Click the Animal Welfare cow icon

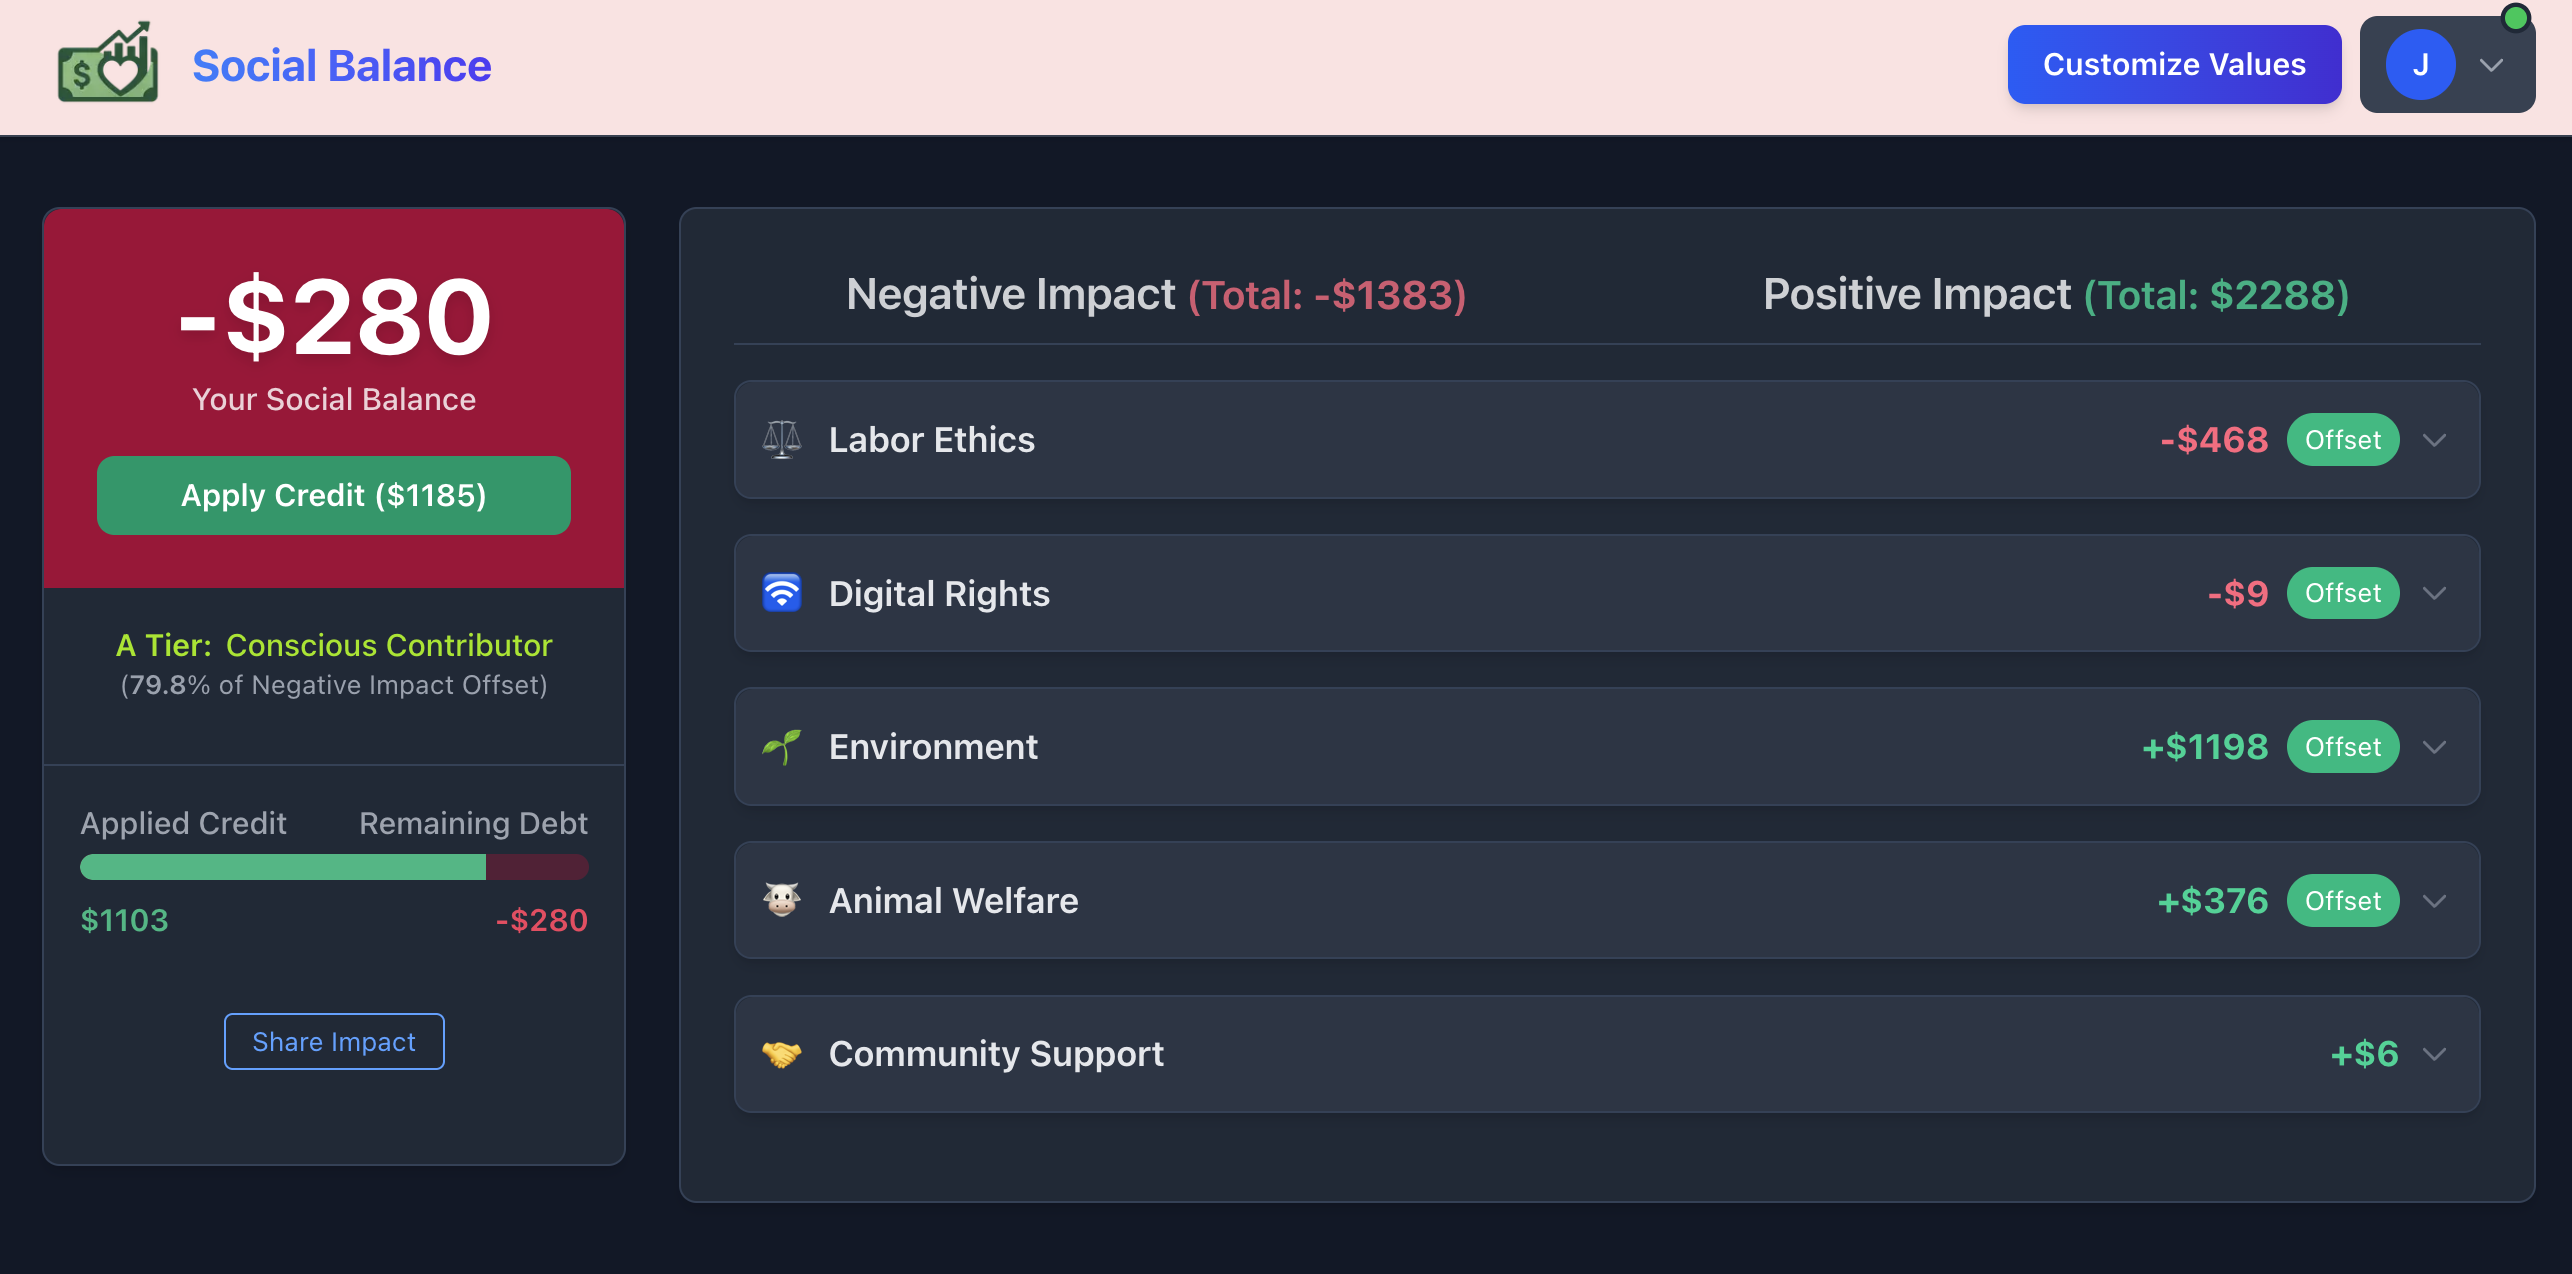(782, 900)
